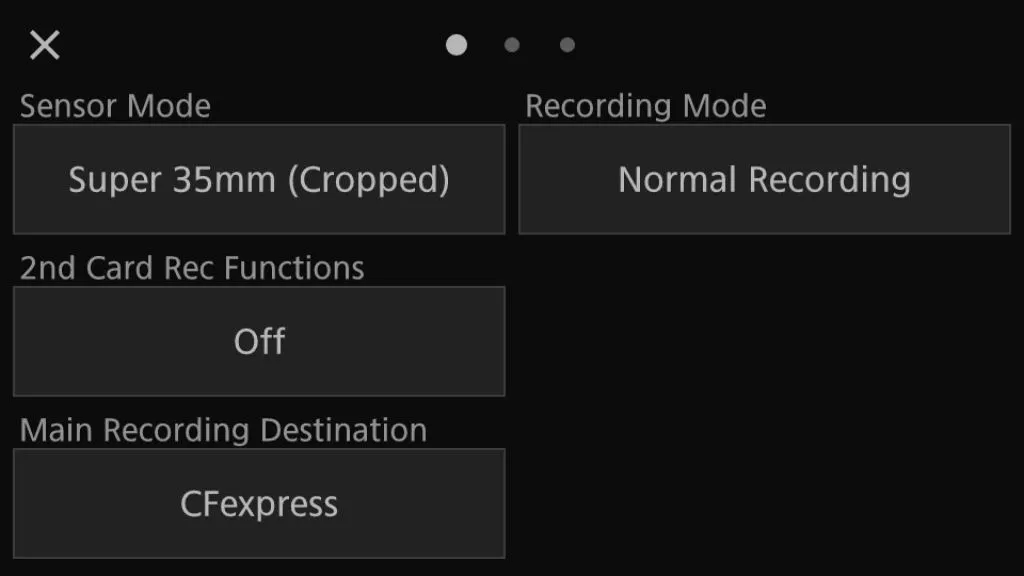Select the currently active page dot
Image resolution: width=1024 pixels, height=576 pixels.
[456, 45]
